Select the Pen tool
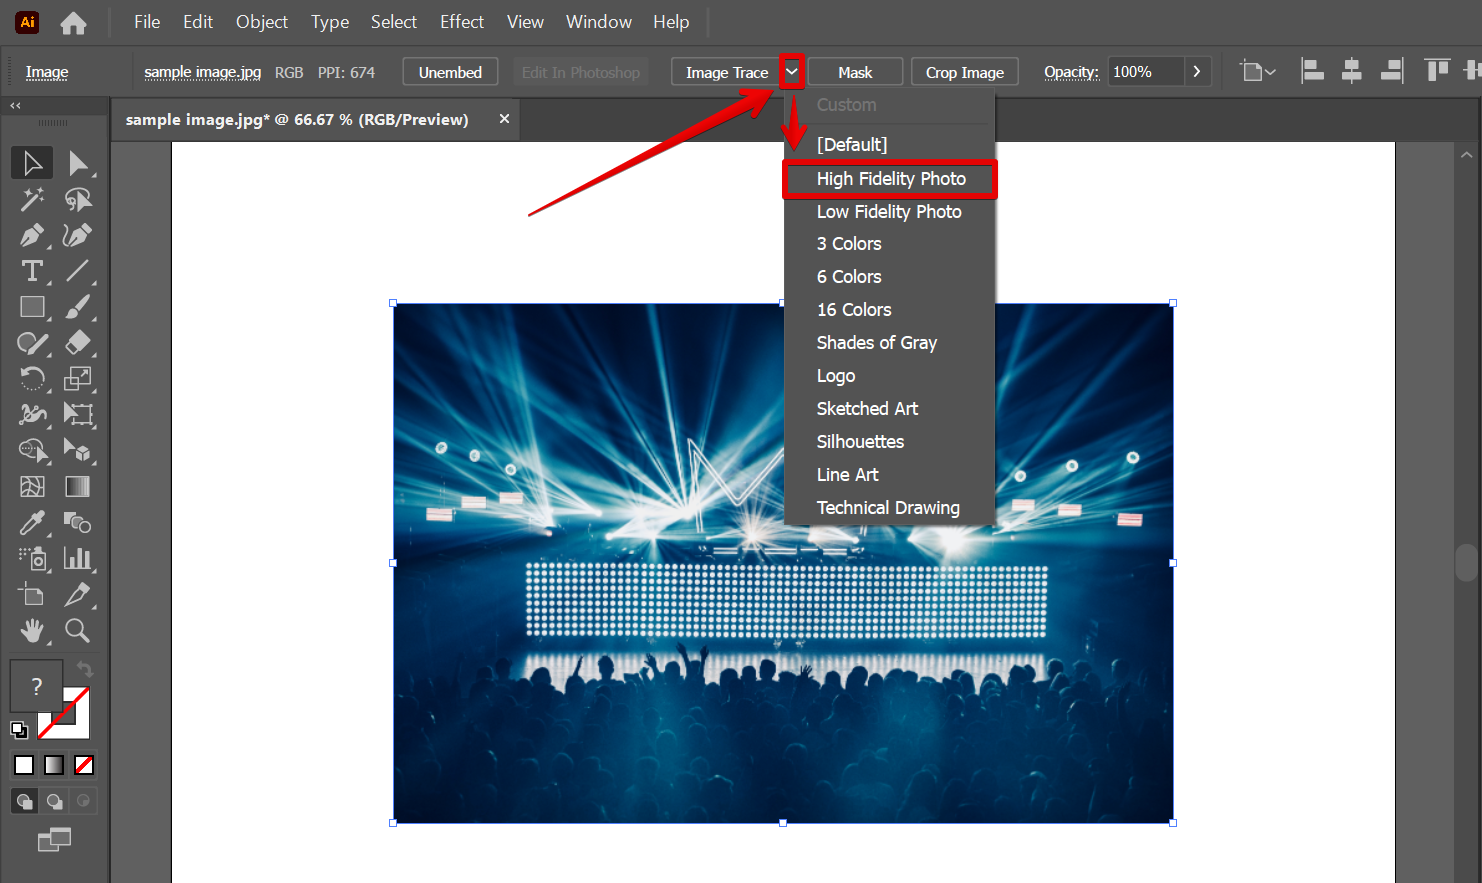This screenshot has width=1482, height=883. 31,236
